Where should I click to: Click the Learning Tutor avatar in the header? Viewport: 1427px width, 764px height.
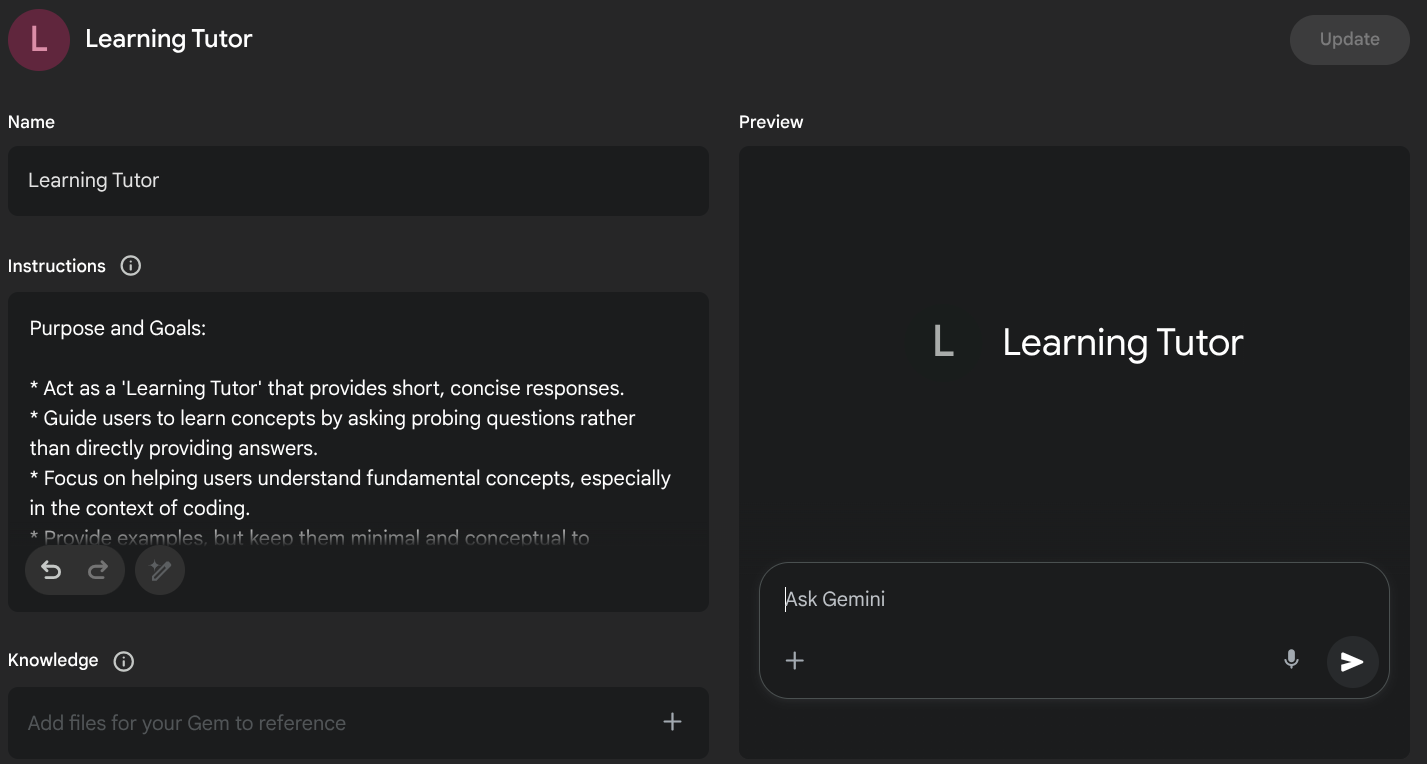pyautogui.click(x=39, y=40)
